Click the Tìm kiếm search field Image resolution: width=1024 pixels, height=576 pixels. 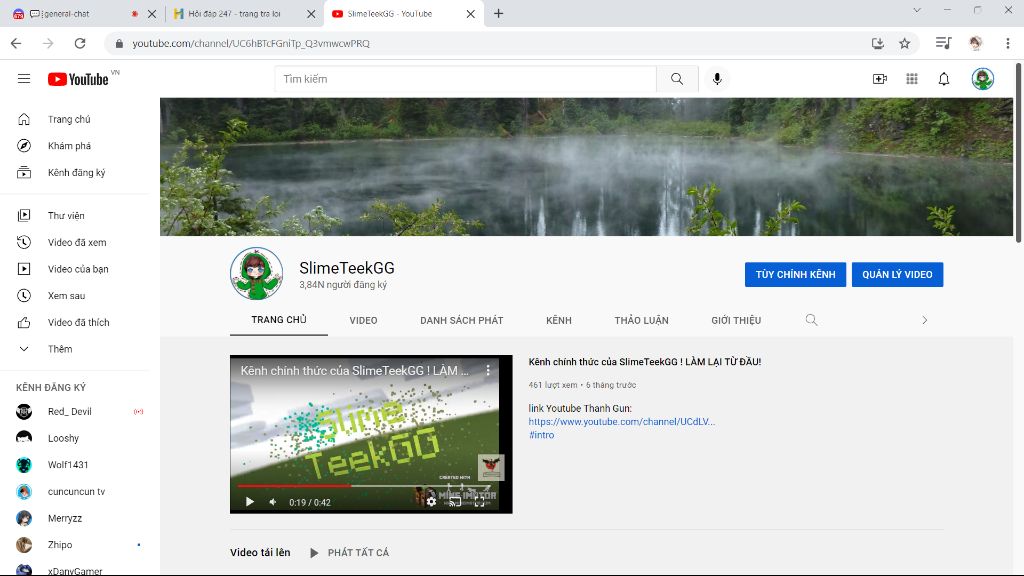point(466,79)
